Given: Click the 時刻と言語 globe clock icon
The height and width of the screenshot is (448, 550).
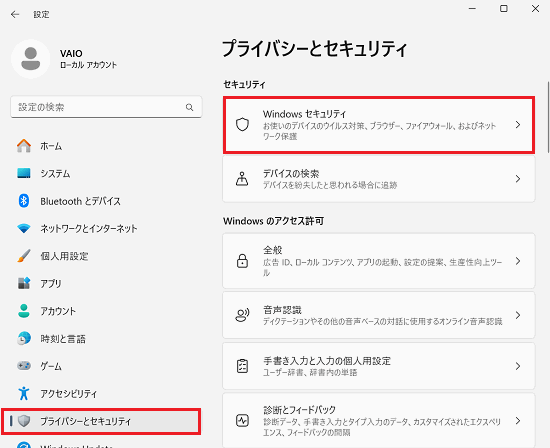Looking at the screenshot, I should click(x=24, y=338).
